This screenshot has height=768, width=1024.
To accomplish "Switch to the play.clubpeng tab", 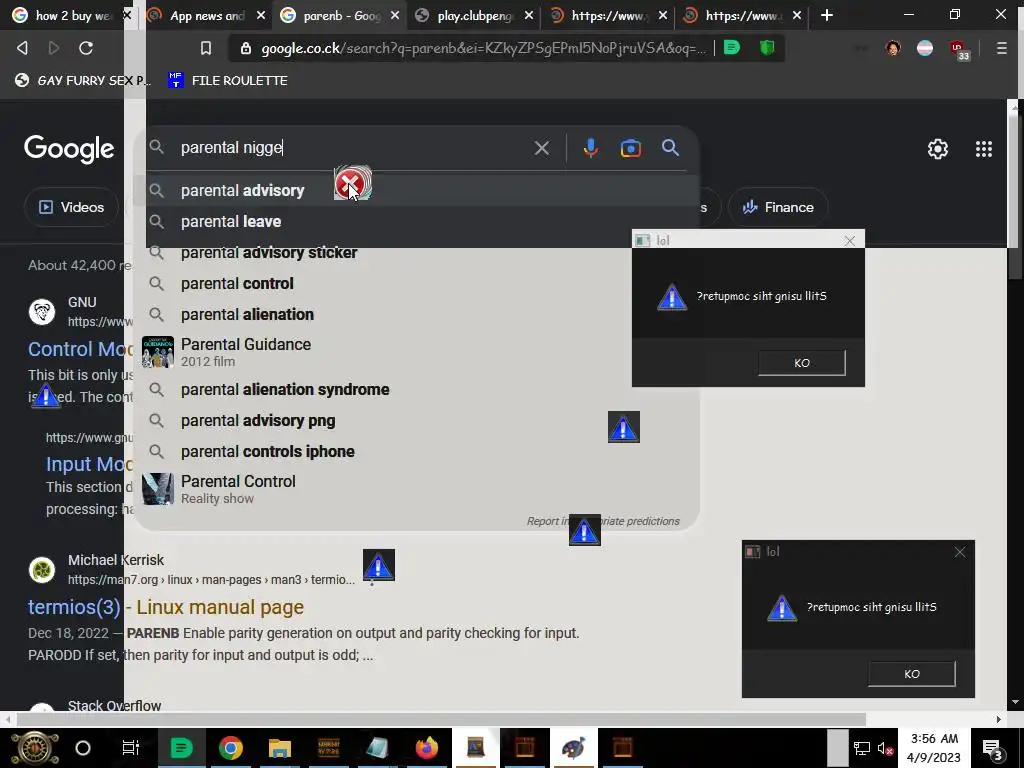I will tap(474, 15).
